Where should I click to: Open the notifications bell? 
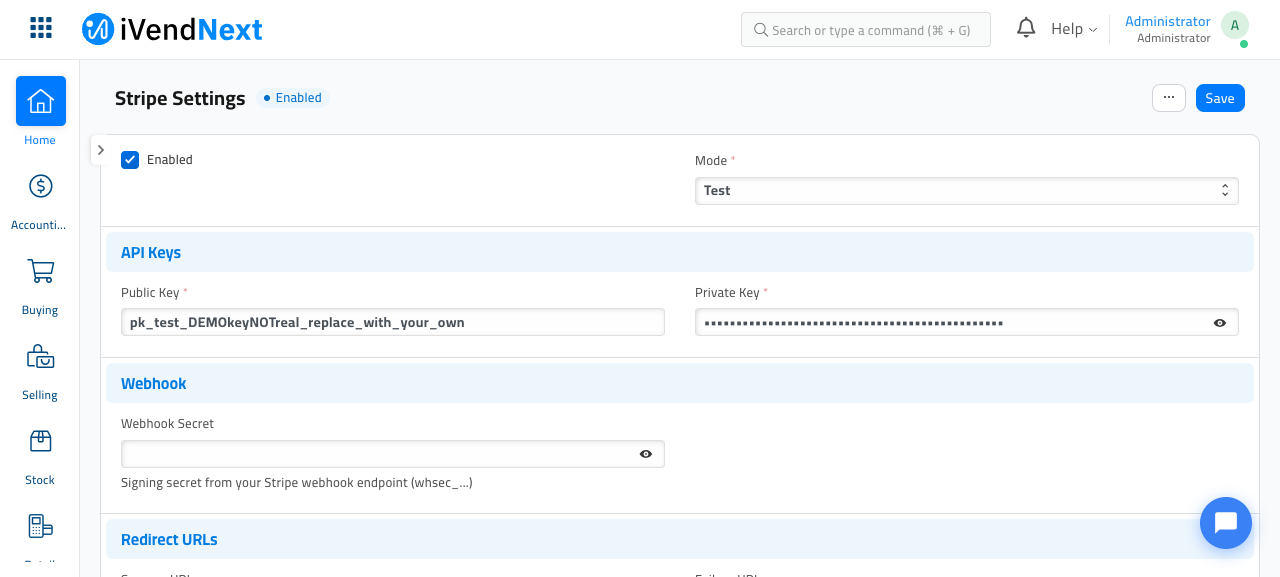(x=1026, y=28)
